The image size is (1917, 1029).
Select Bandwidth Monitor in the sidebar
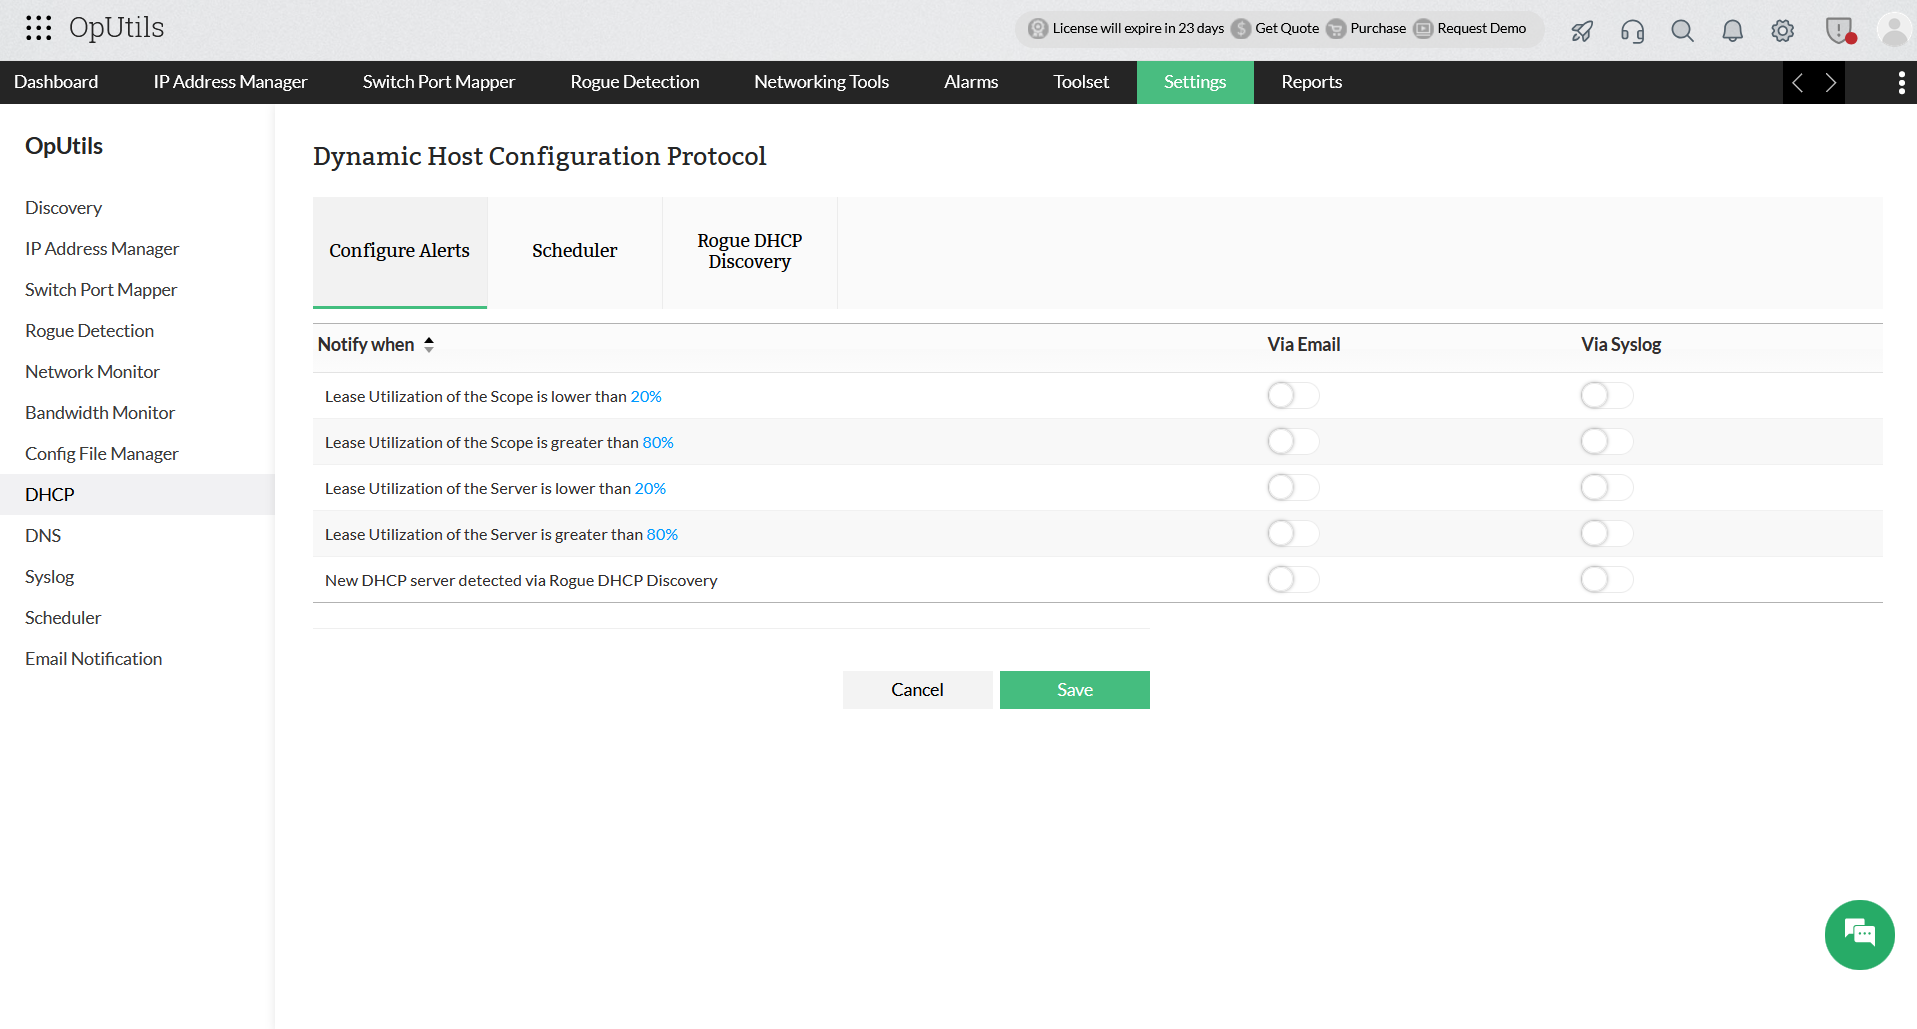[137, 413]
